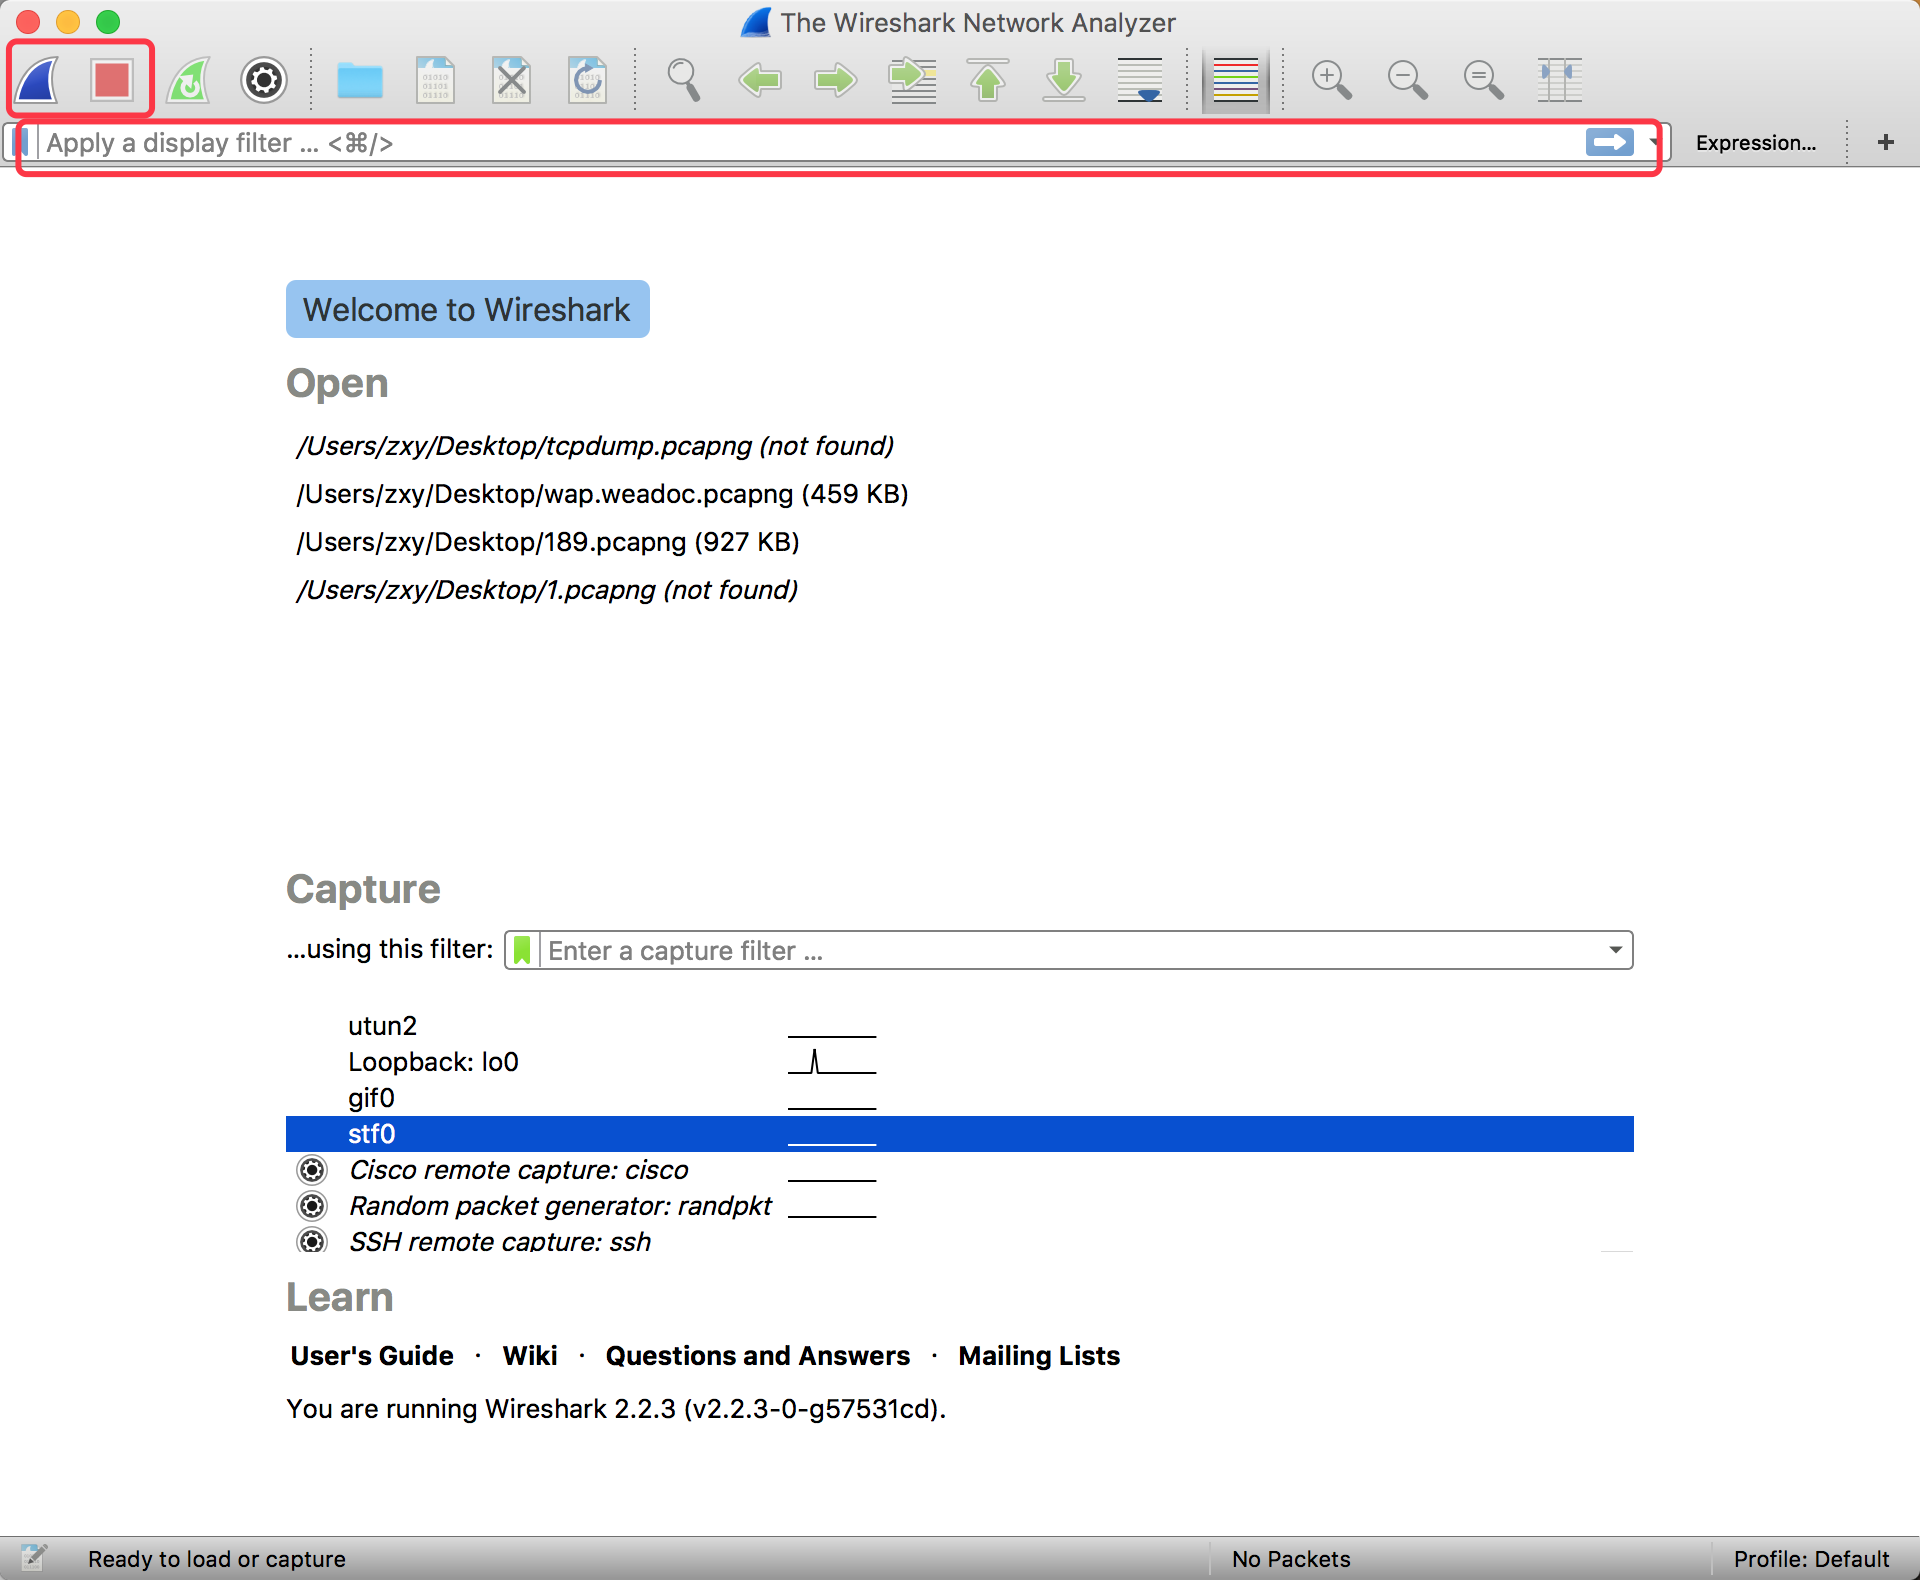Viewport: 1920px width, 1580px height.
Task: Stop capturing packets red square button
Action: click(112, 80)
